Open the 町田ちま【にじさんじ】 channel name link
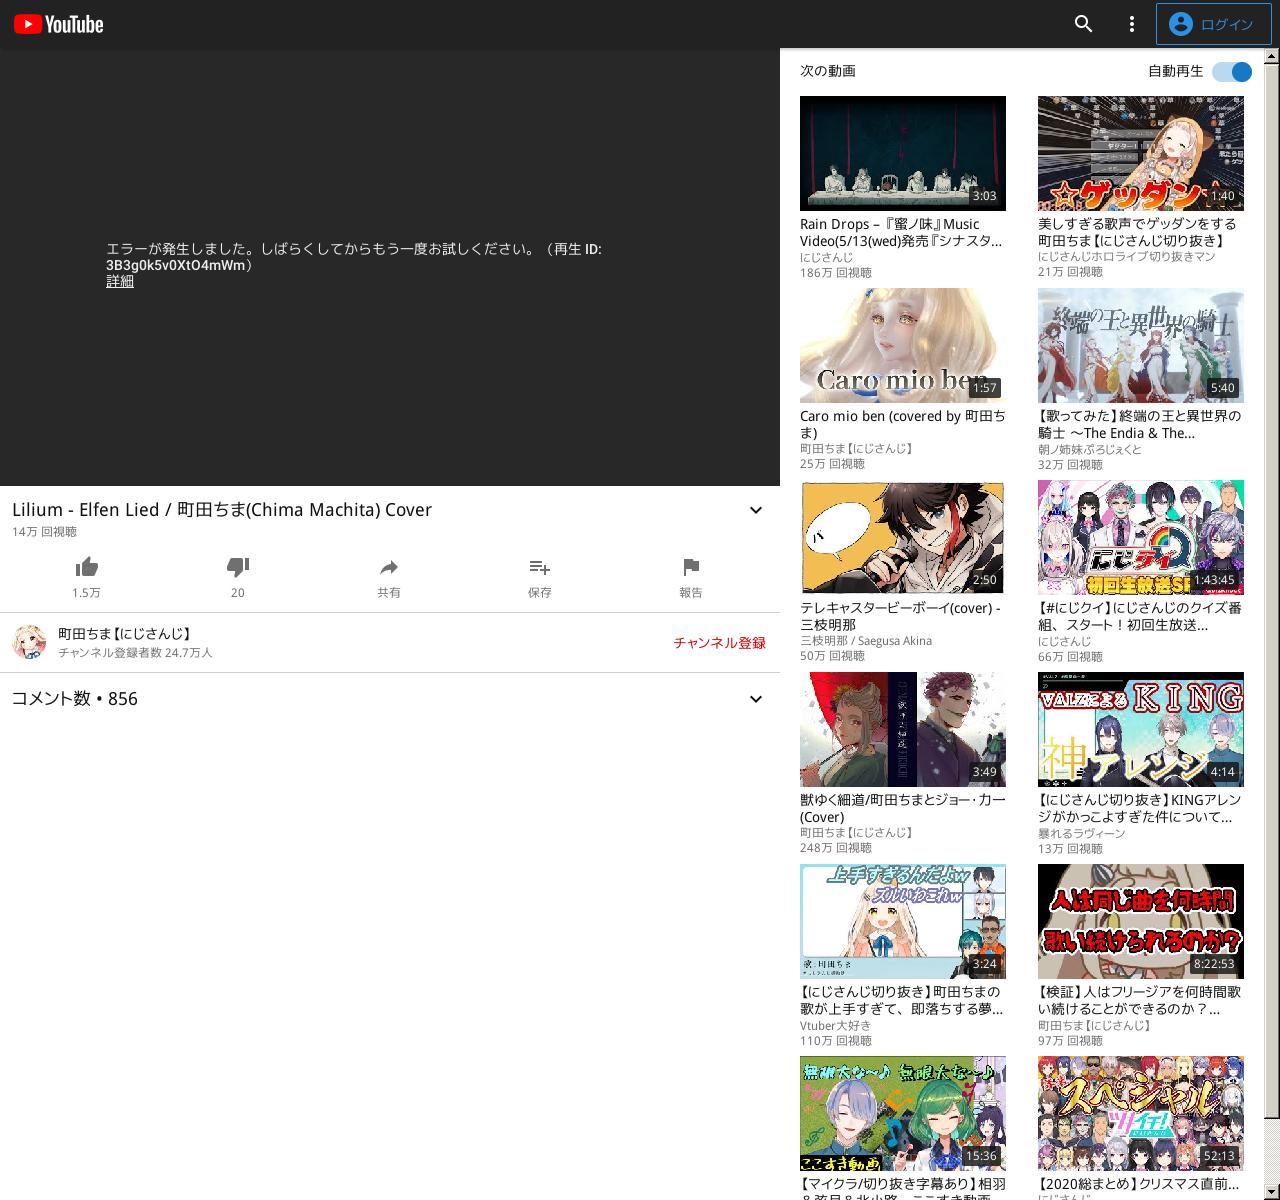 pos(124,634)
